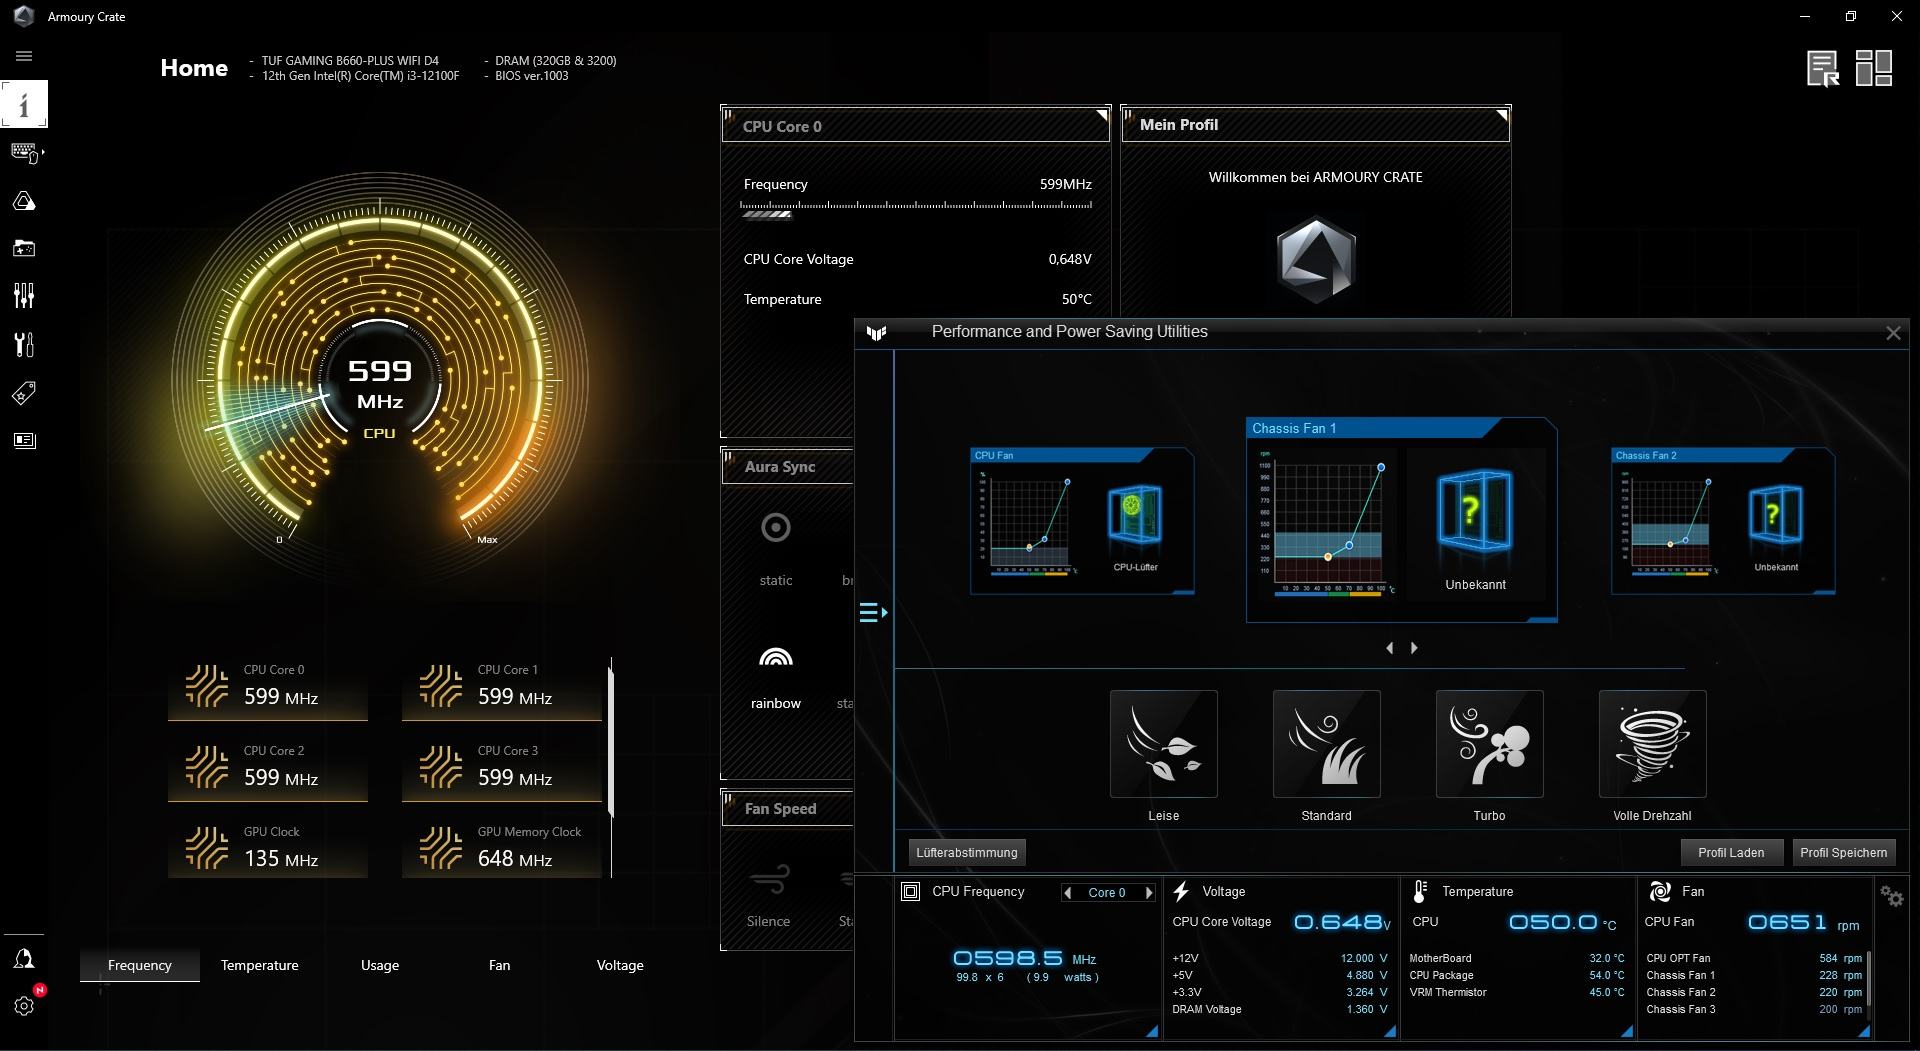Select the Home info icon in sidebar

pyautogui.click(x=24, y=104)
